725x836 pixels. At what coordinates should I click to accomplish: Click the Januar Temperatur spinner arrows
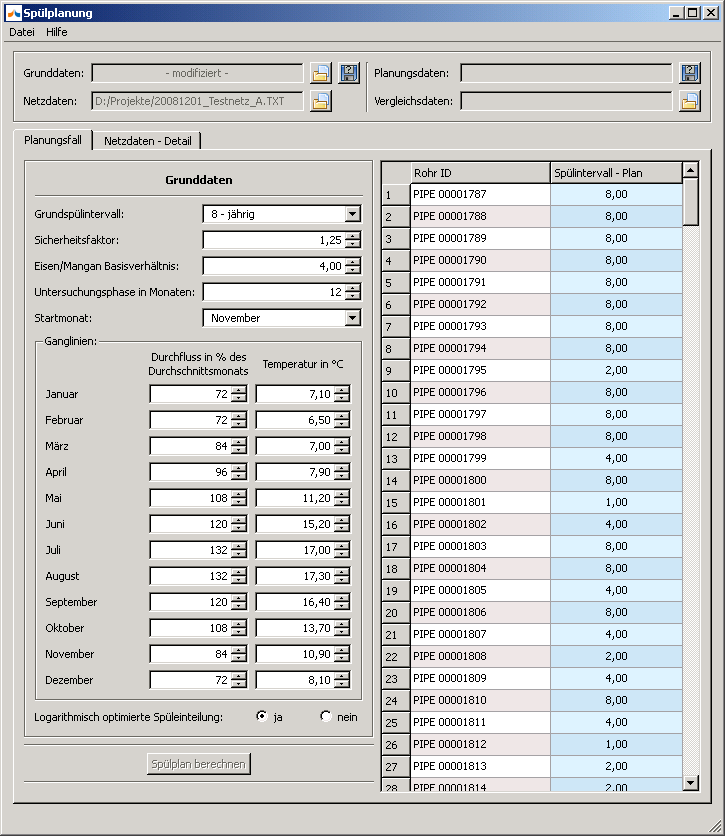pyautogui.click(x=342, y=394)
